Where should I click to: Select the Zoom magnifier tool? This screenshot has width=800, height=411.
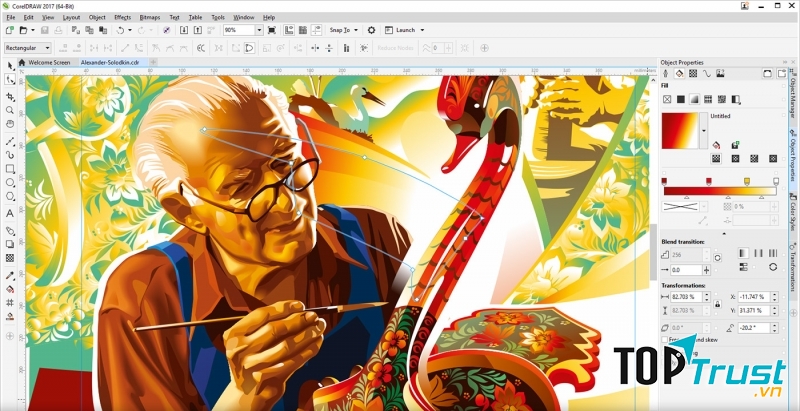(x=10, y=110)
